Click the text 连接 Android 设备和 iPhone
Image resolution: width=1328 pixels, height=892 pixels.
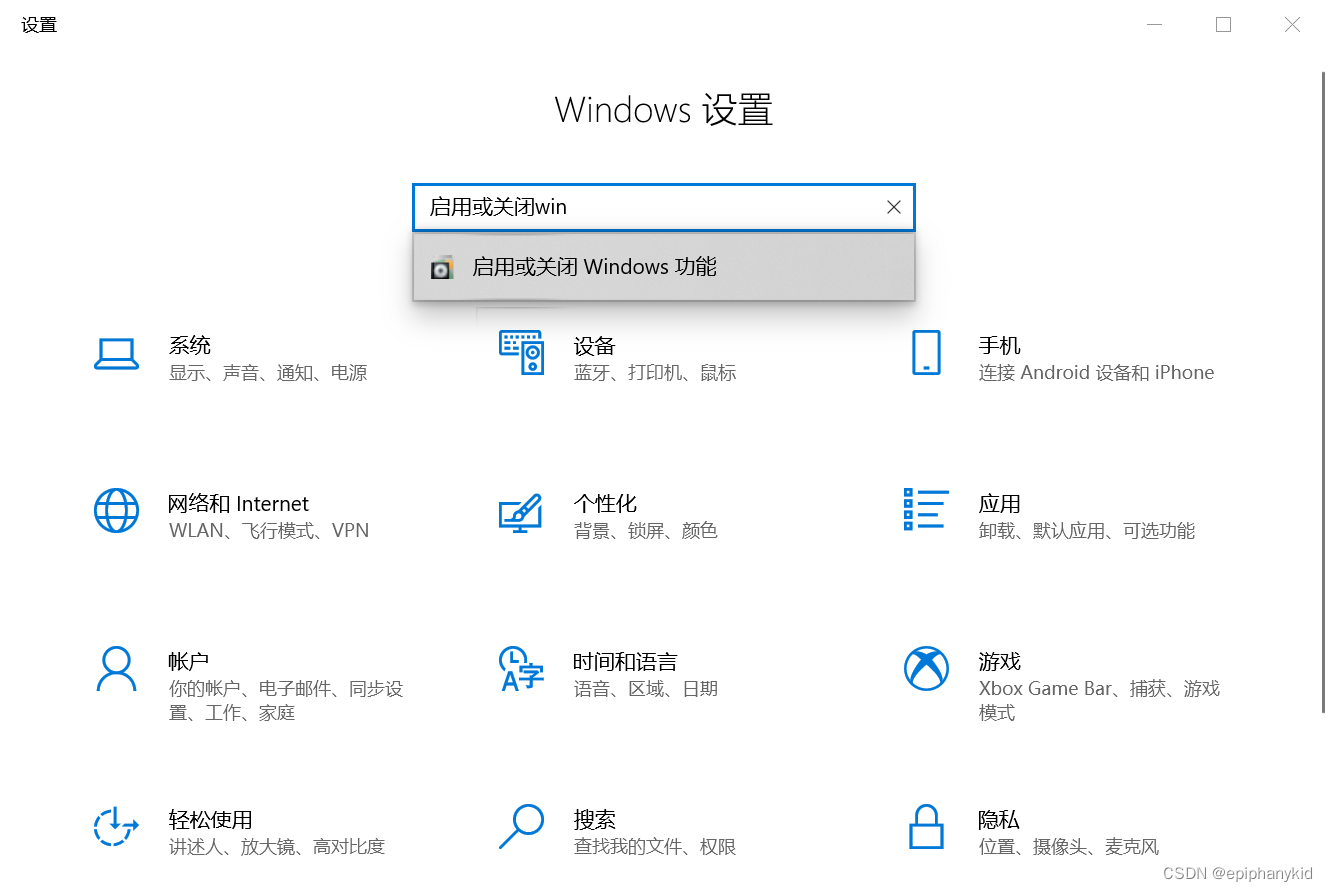pyautogui.click(x=1096, y=373)
